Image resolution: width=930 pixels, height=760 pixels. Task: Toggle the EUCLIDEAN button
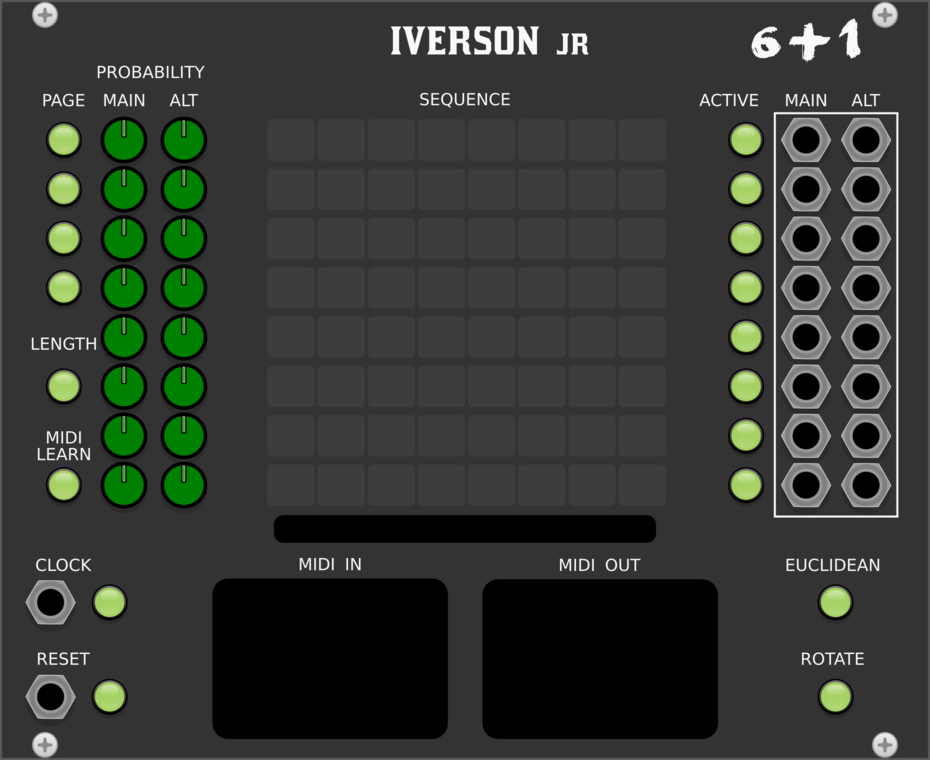pyautogui.click(x=835, y=602)
